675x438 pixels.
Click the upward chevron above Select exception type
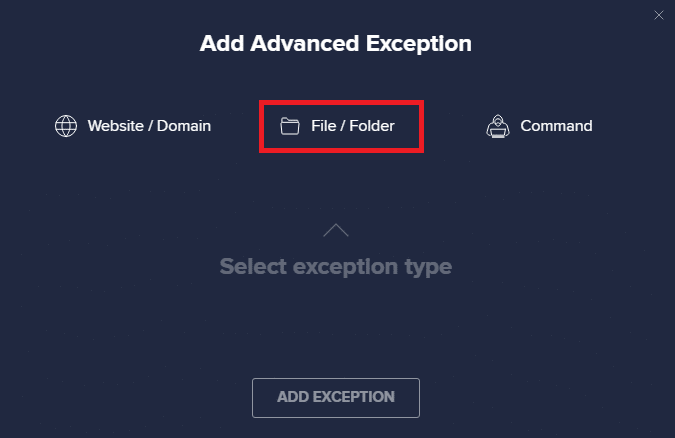336,231
